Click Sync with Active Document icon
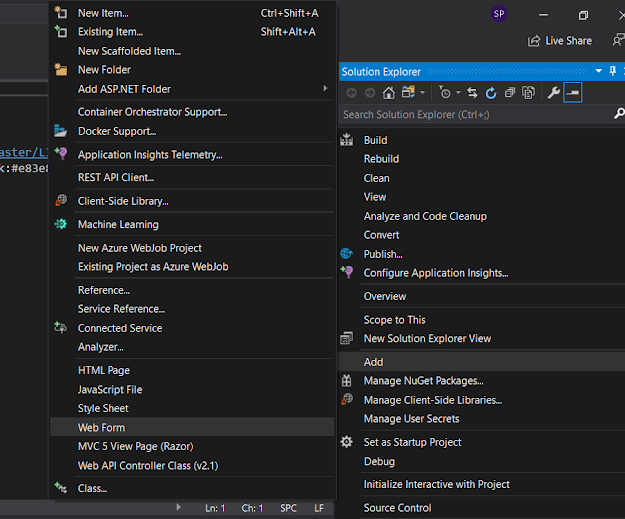The width and height of the screenshot is (625, 519). click(472, 93)
